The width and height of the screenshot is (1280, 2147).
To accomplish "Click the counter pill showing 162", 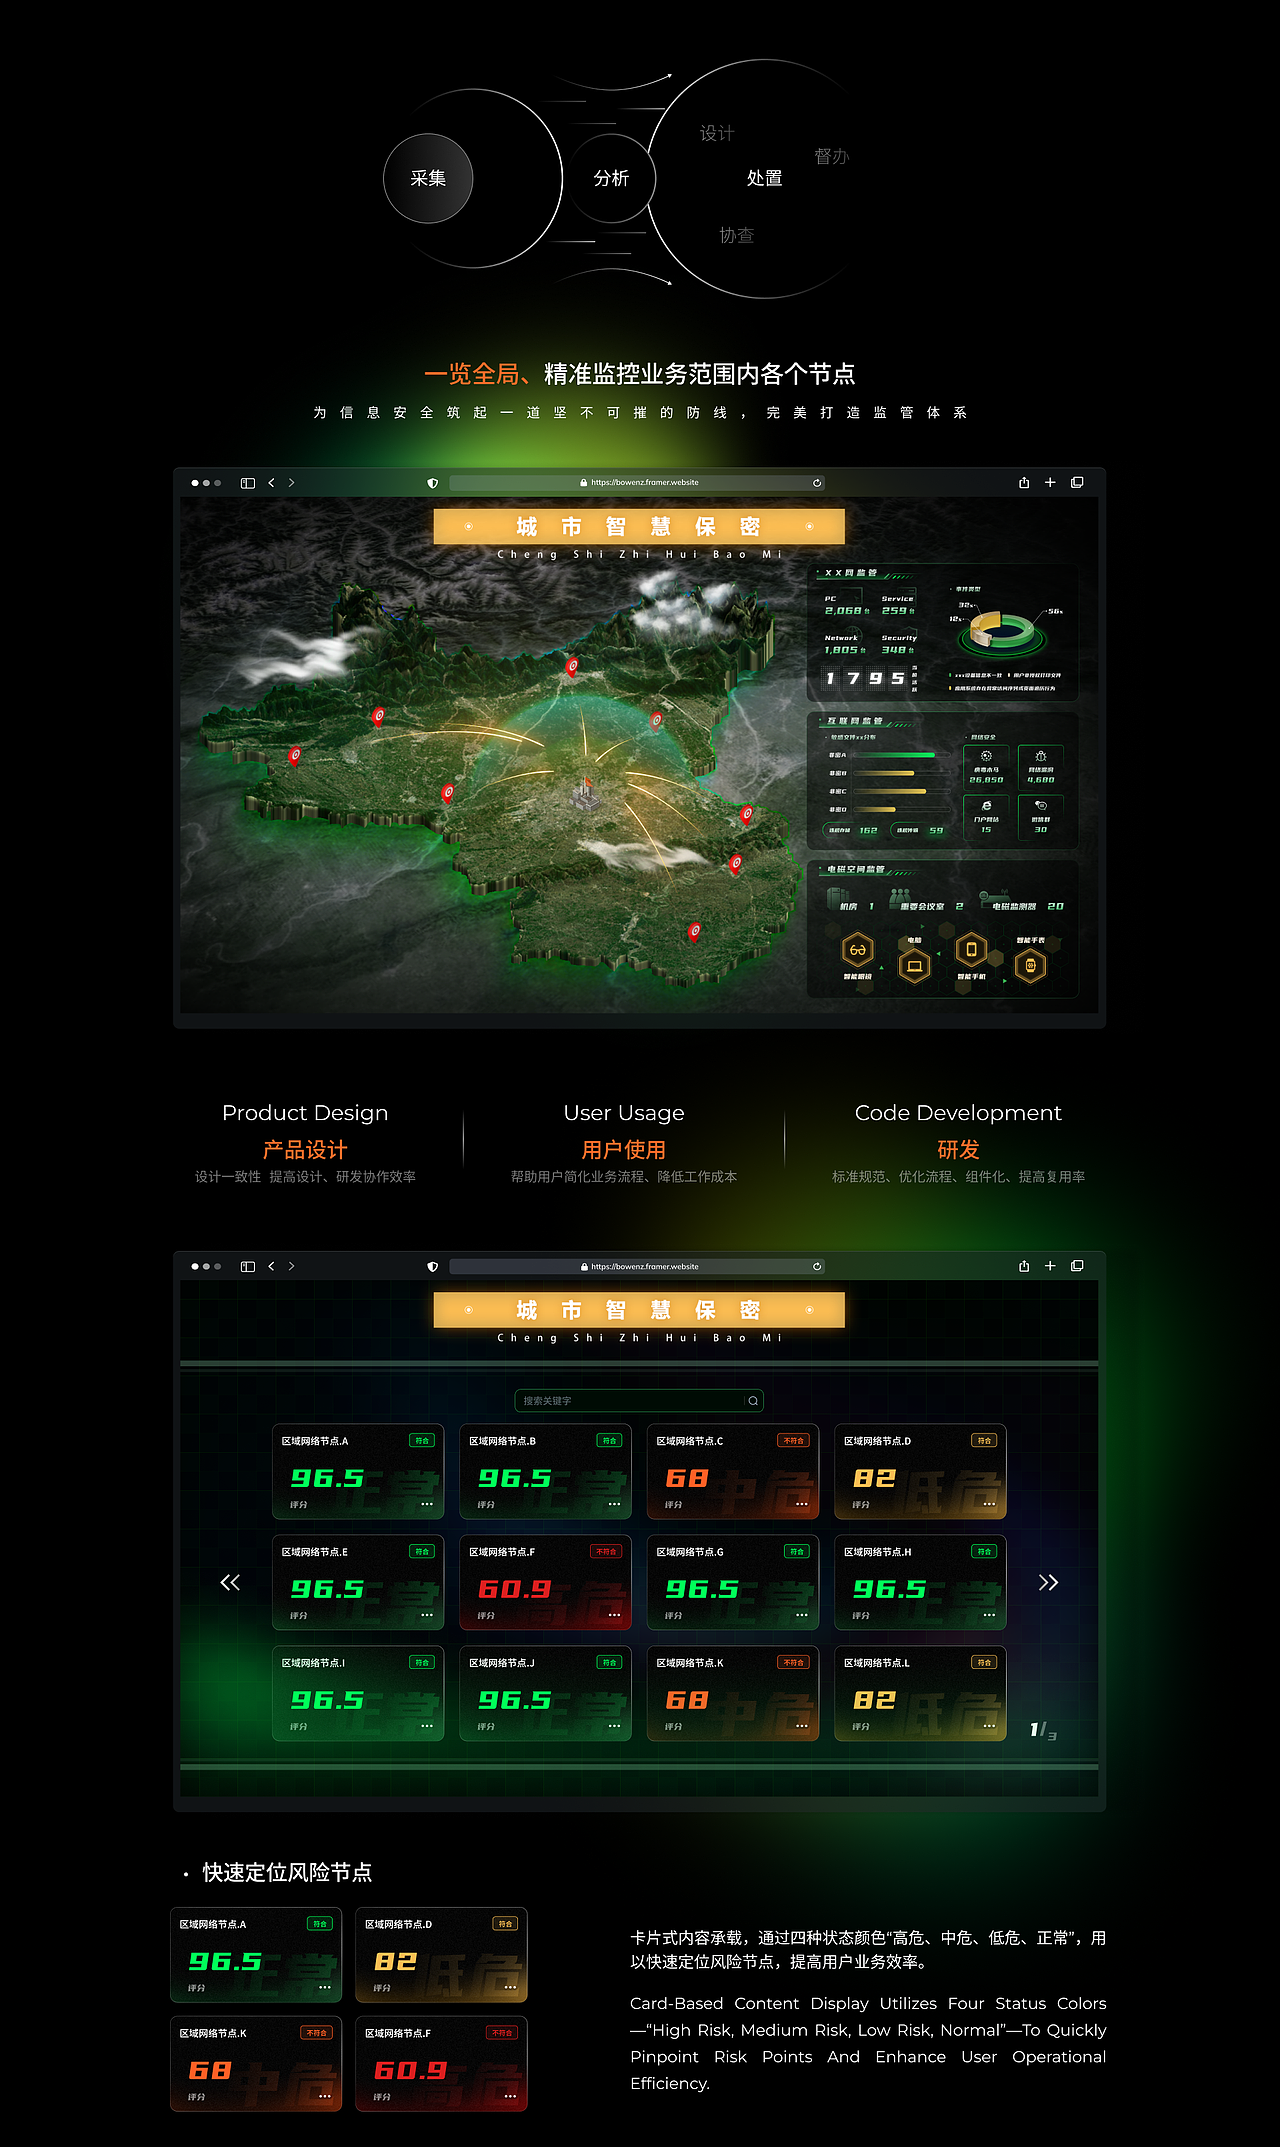I will pyautogui.click(x=852, y=830).
